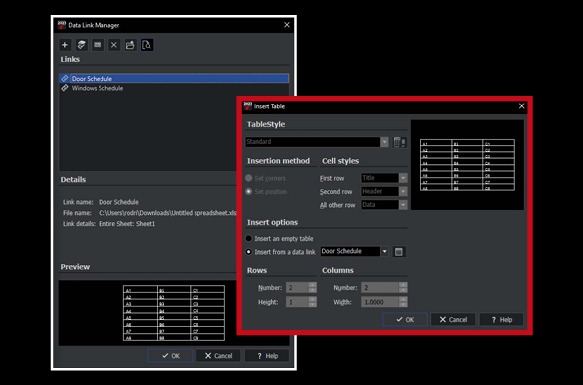Click the open linked file folder icon
583x385 pixels.
click(130, 45)
